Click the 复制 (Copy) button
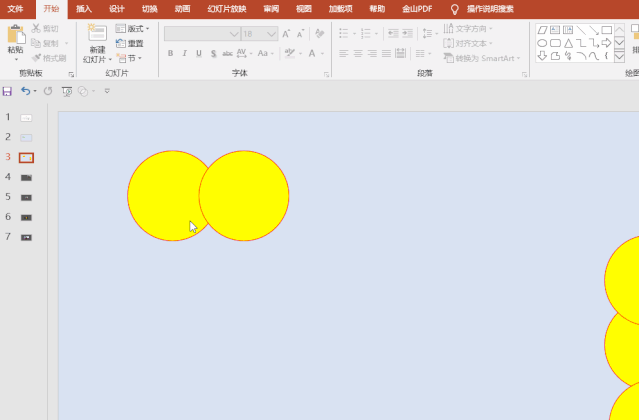This screenshot has height=420, width=639. click(45, 43)
